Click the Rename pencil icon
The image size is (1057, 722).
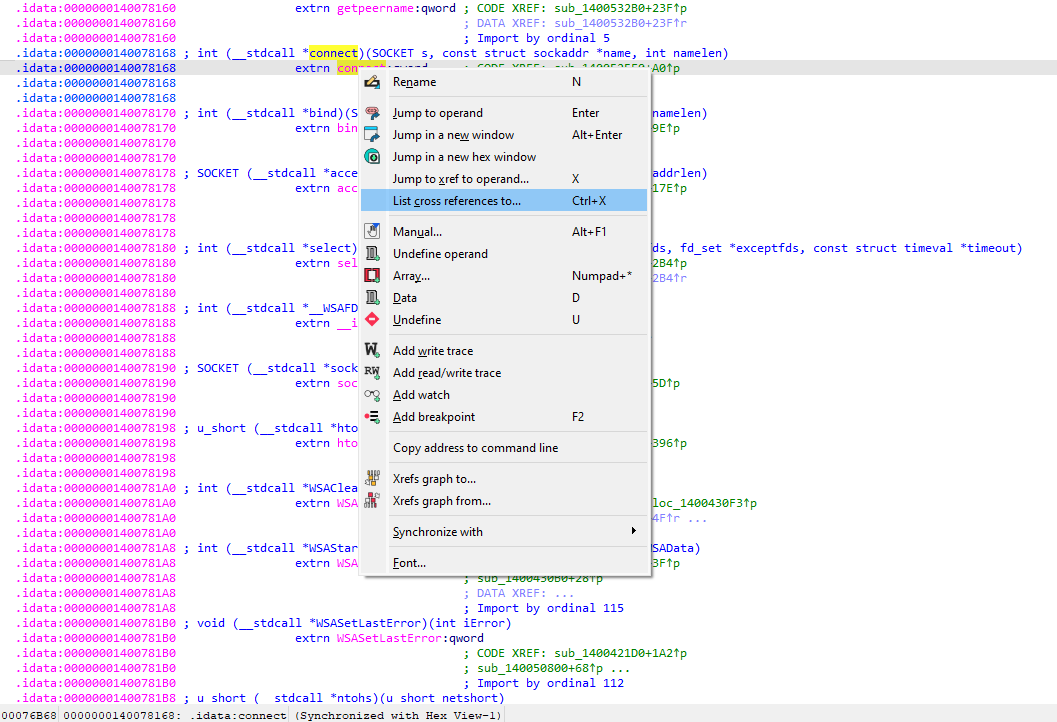[x=372, y=82]
